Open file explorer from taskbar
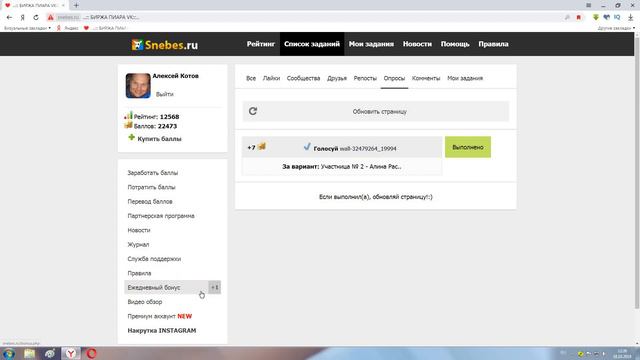Screen dimensions: 640x360 click(29, 353)
